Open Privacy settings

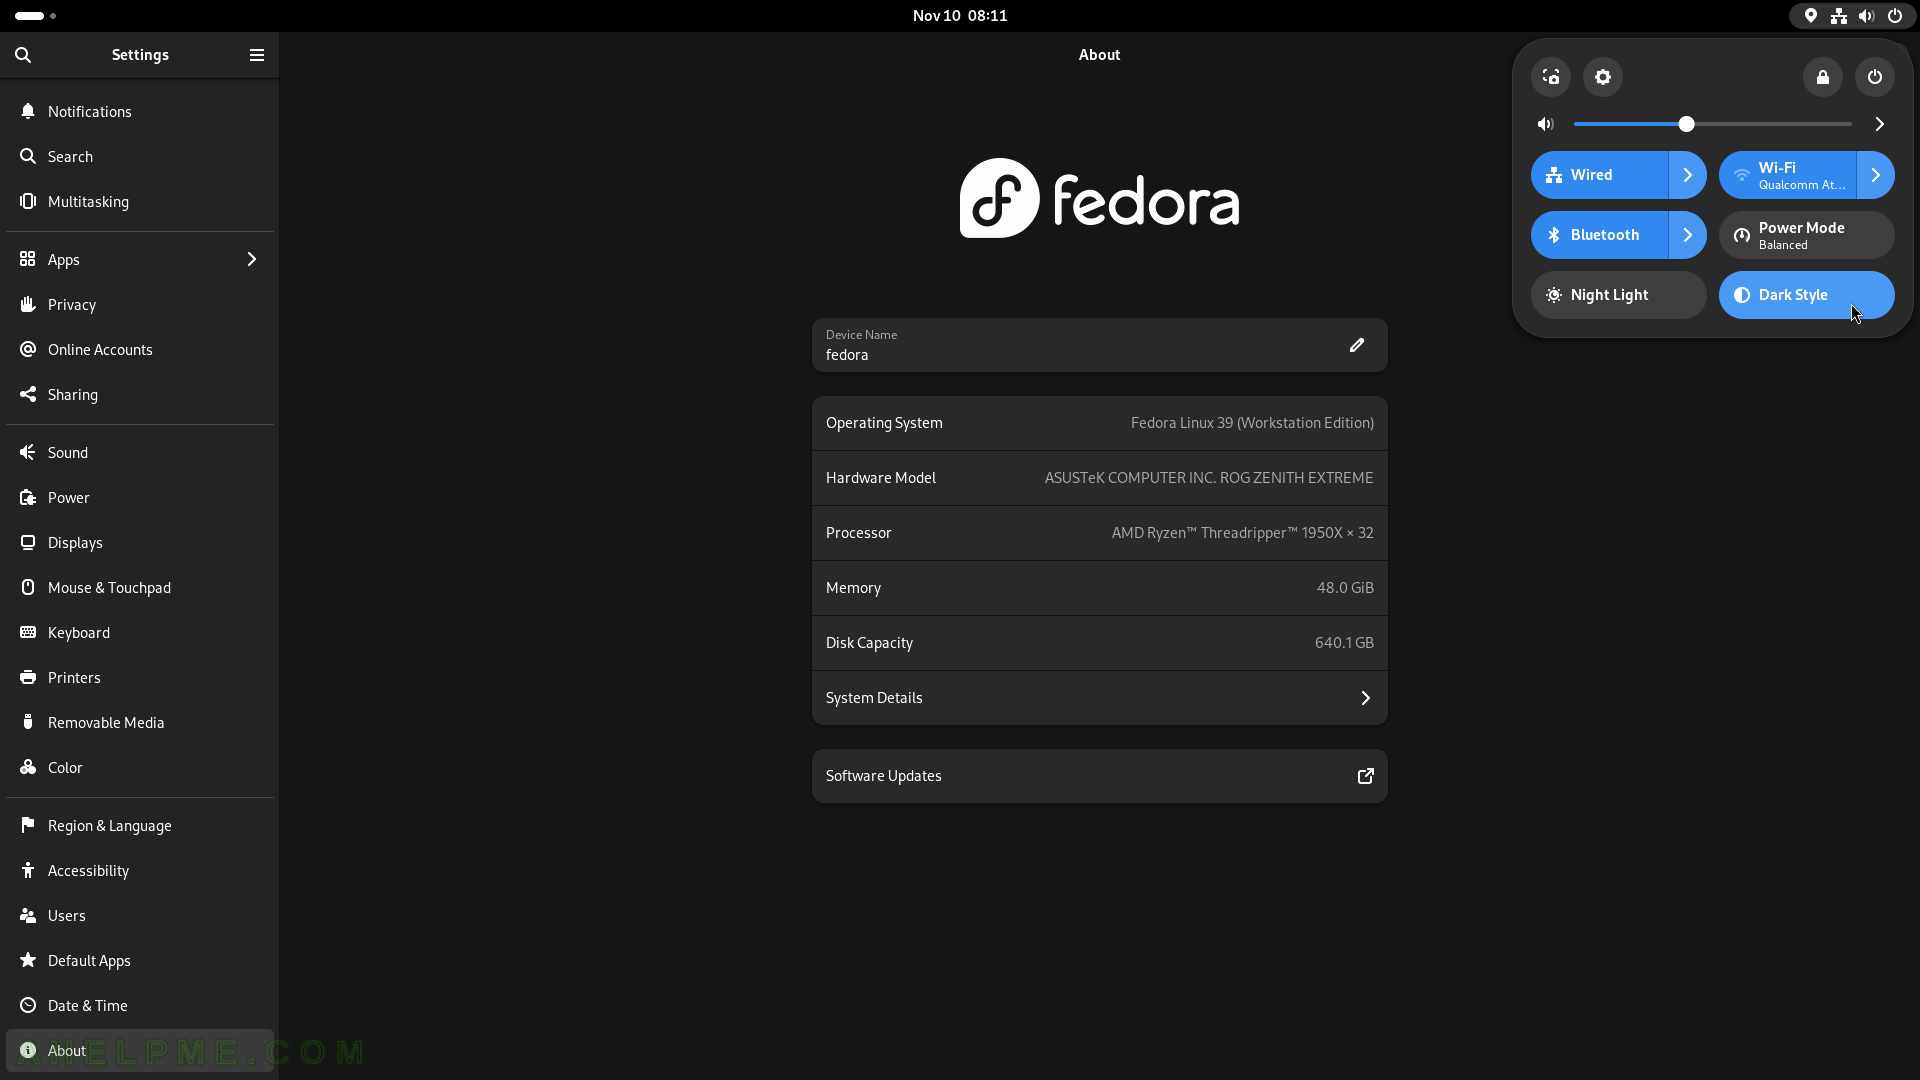click(140, 304)
